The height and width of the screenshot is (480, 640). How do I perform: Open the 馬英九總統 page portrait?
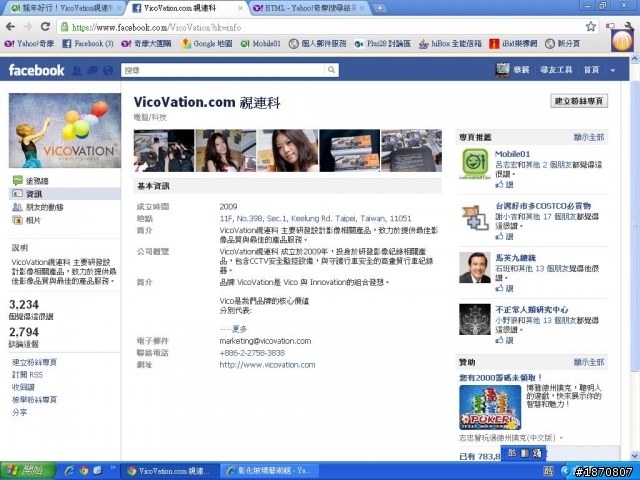[x=475, y=267]
